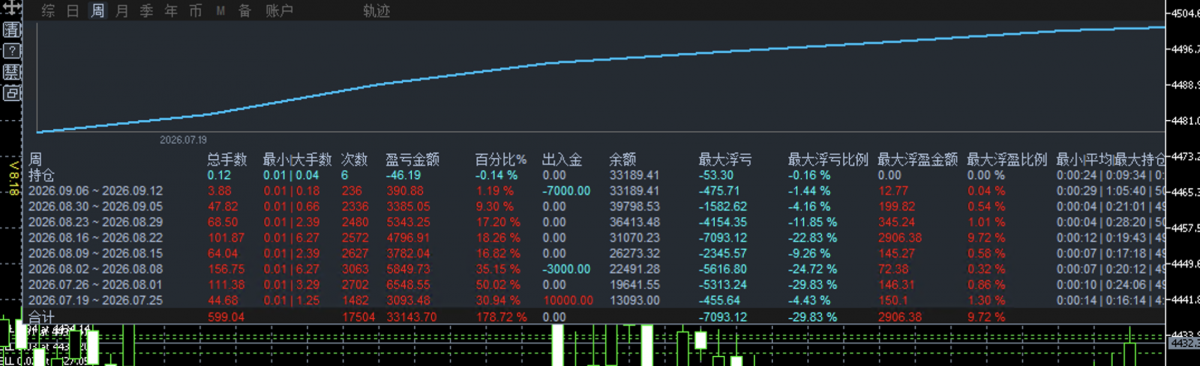The image size is (1200, 366).
Task: Click the holding profit value -46.19
Action: [404, 175]
